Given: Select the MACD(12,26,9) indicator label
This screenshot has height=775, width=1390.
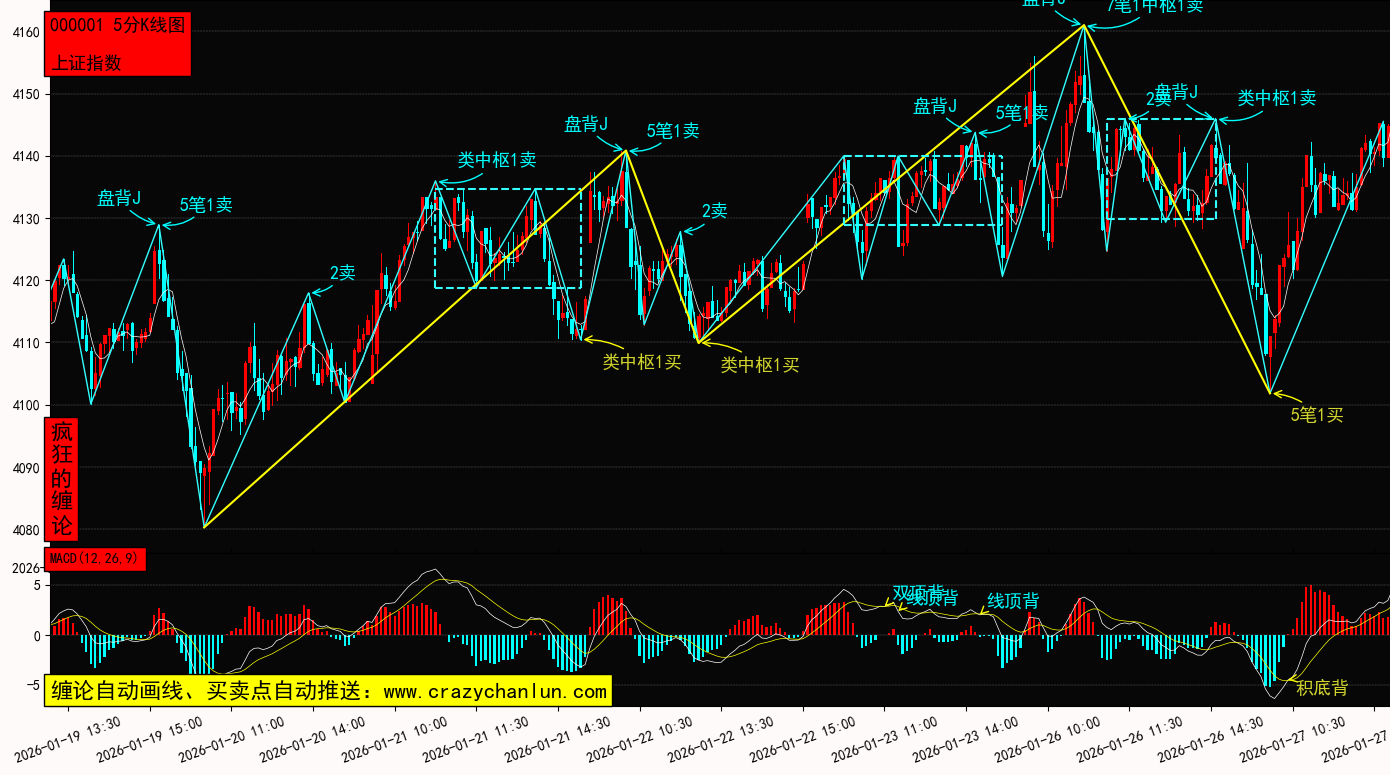Looking at the screenshot, I should [95, 558].
